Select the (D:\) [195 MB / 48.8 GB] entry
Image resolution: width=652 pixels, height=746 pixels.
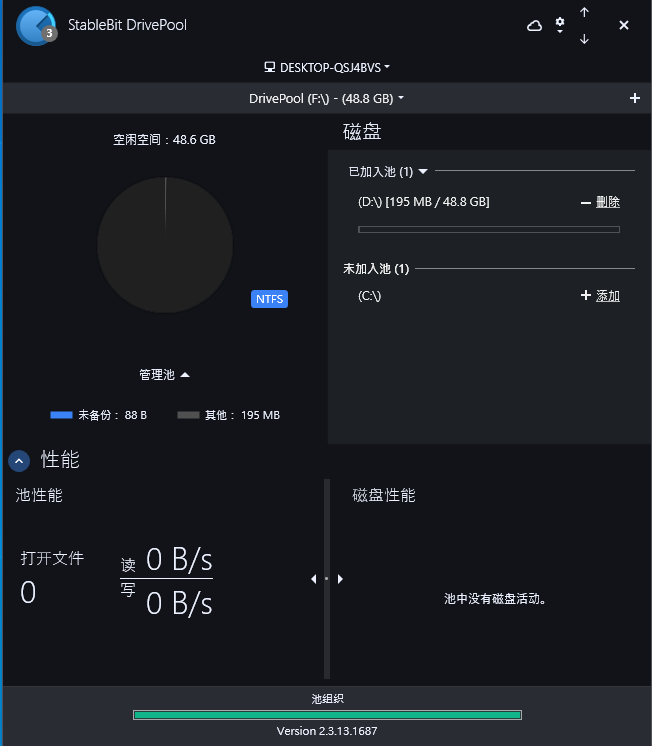pyautogui.click(x=424, y=202)
